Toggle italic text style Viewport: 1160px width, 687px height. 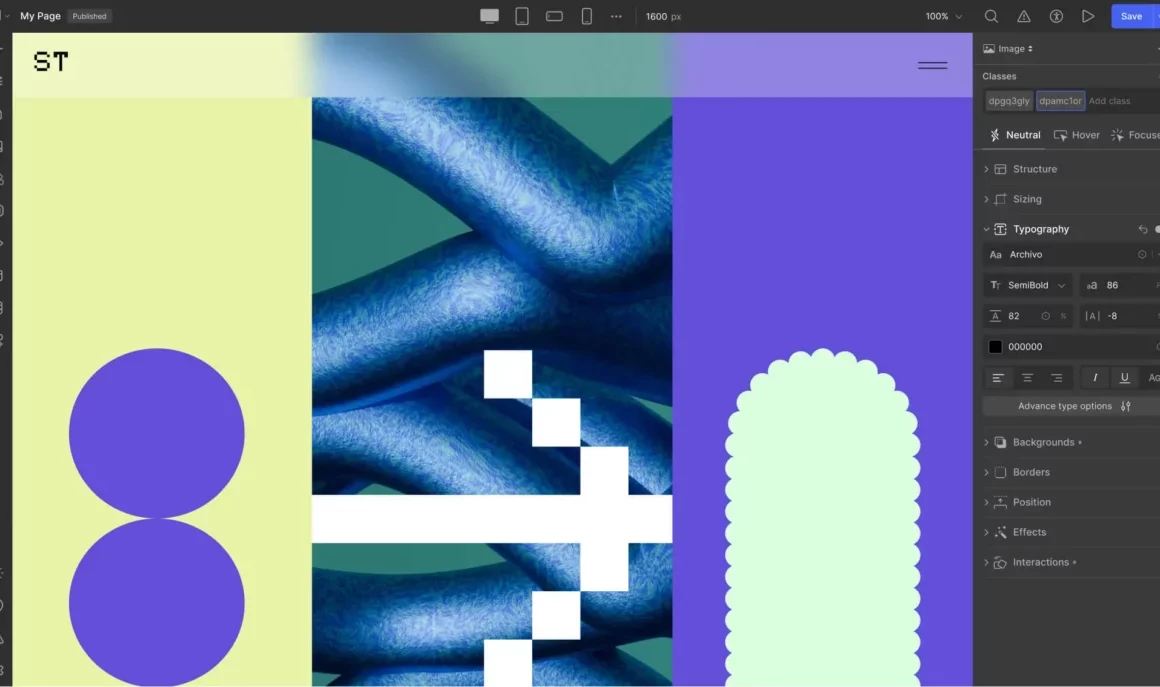[x=1095, y=378]
